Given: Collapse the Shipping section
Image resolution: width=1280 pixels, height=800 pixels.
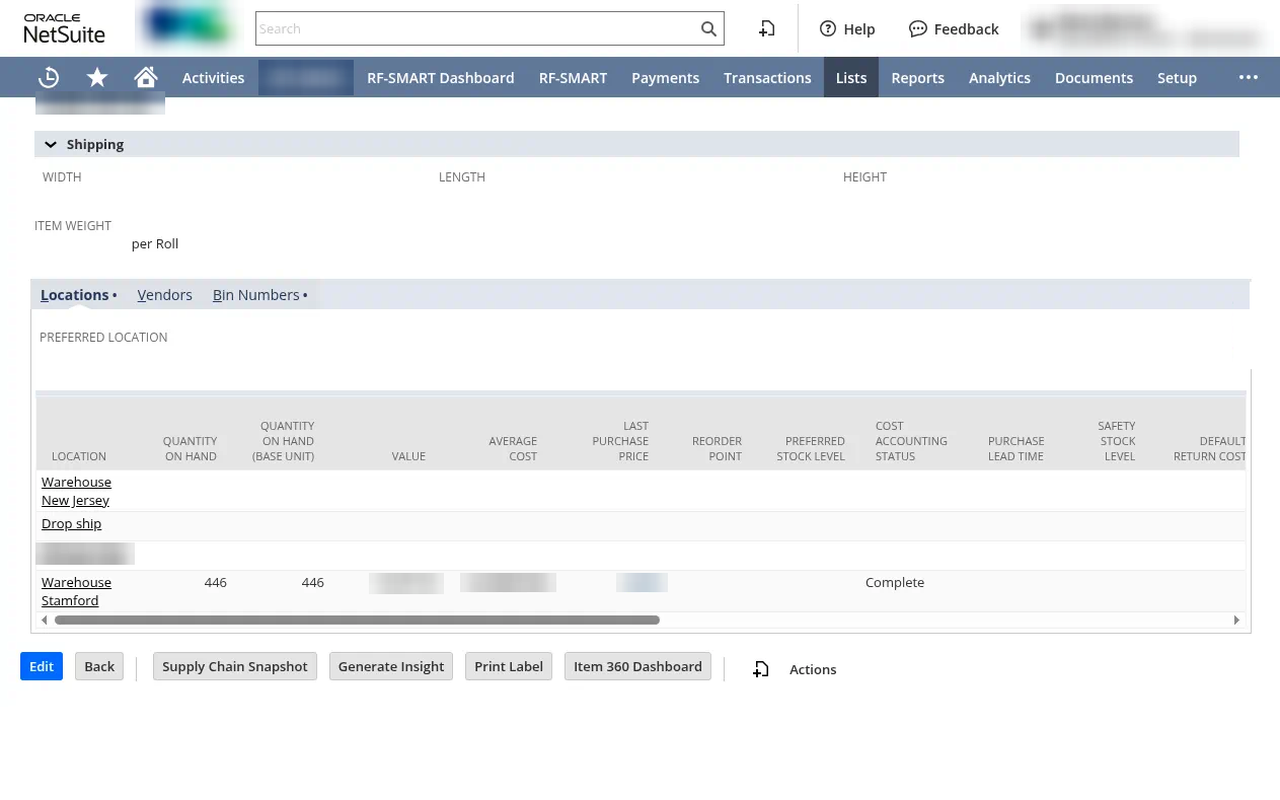Looking at the screenshot, I should coord(50,144).
